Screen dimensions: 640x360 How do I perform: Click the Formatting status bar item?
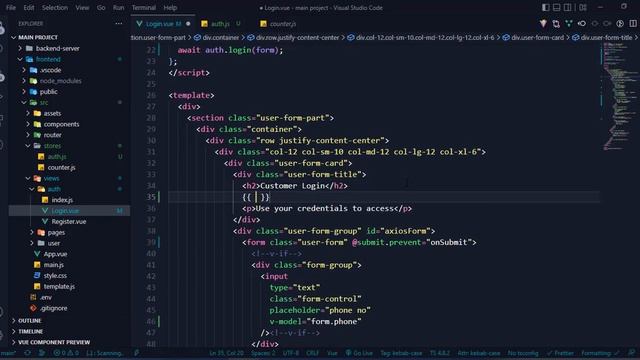pyautogui.click(x=600, y=353)
